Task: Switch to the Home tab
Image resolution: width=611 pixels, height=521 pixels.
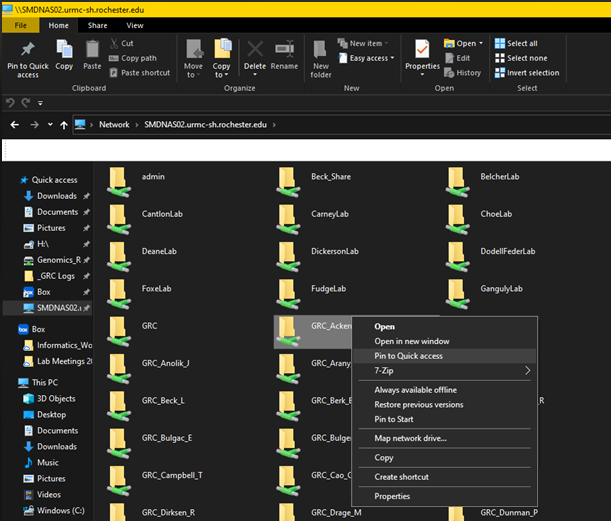Action: click(58, 25)
